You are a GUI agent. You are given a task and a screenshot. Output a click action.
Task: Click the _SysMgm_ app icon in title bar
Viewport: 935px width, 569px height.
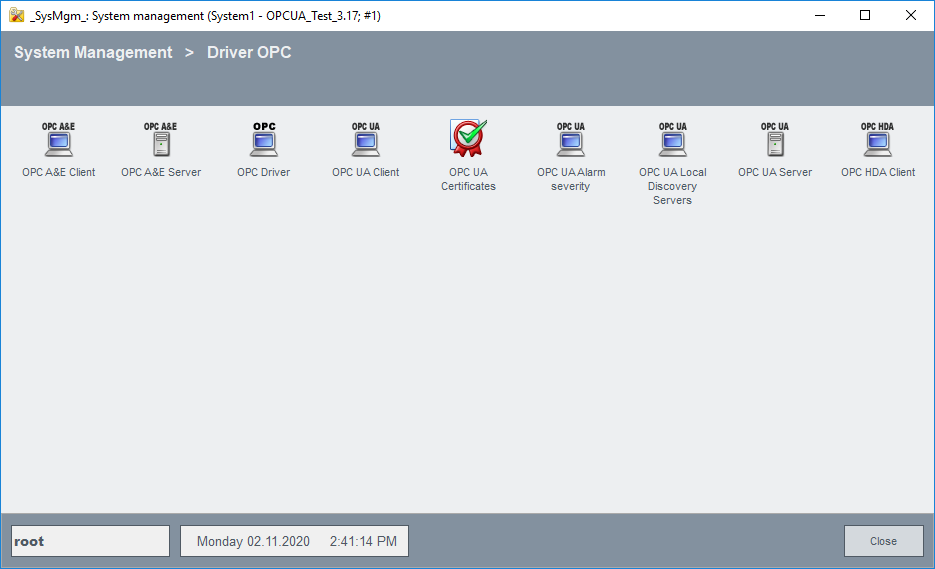pyautogui.click(x=16, y=15)
